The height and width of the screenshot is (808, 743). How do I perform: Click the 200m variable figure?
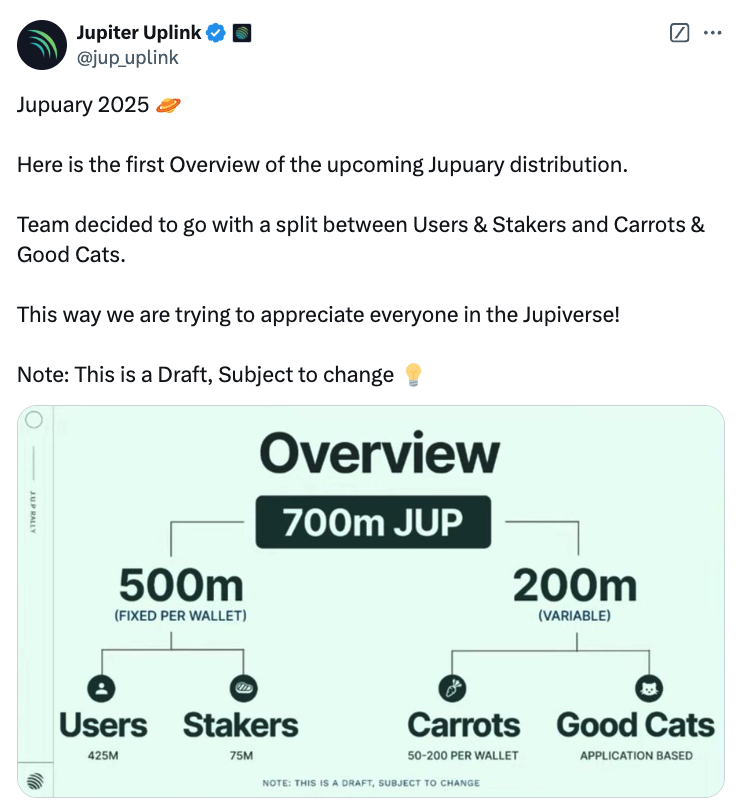[573, 586]
